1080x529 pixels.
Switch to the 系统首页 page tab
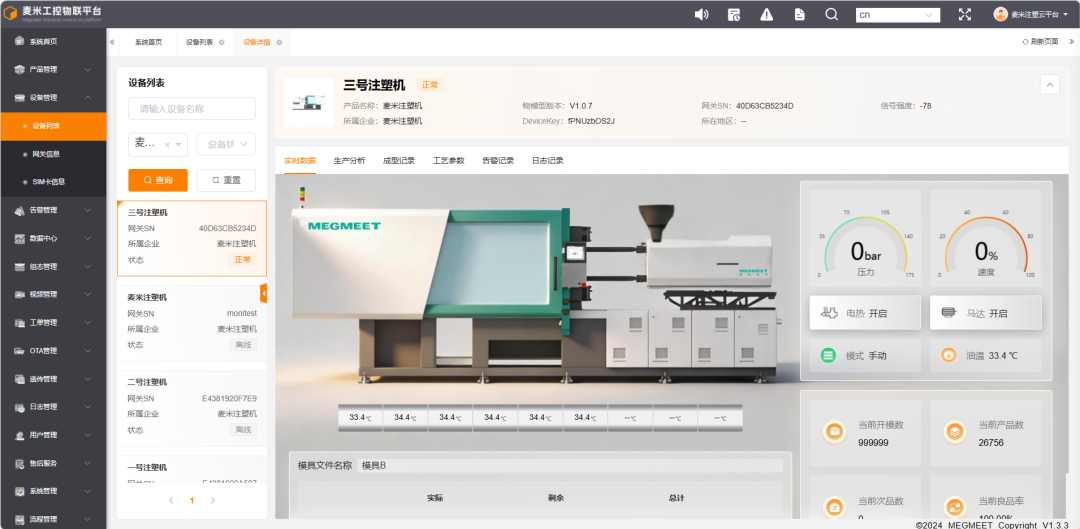coord(148,42)
